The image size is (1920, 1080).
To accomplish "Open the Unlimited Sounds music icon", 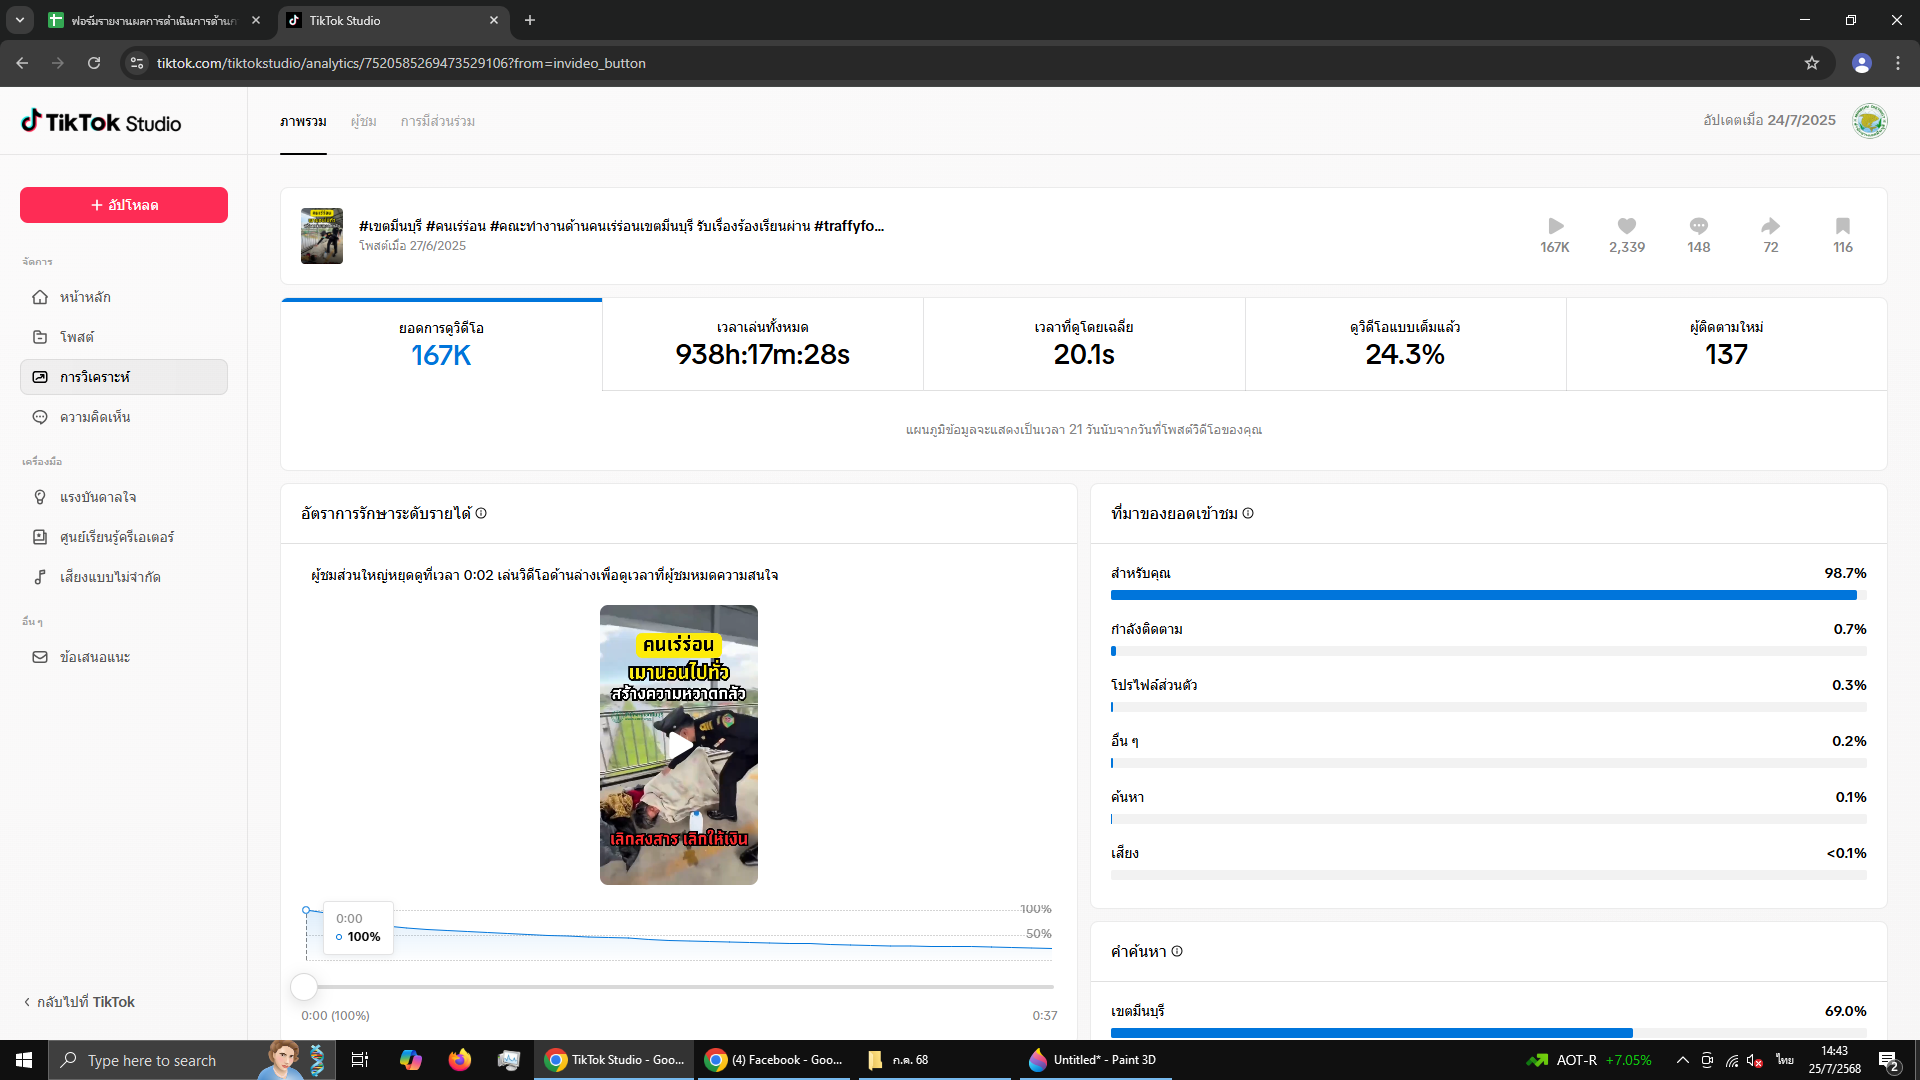I will pyautogui.click(x=40, y=577).
